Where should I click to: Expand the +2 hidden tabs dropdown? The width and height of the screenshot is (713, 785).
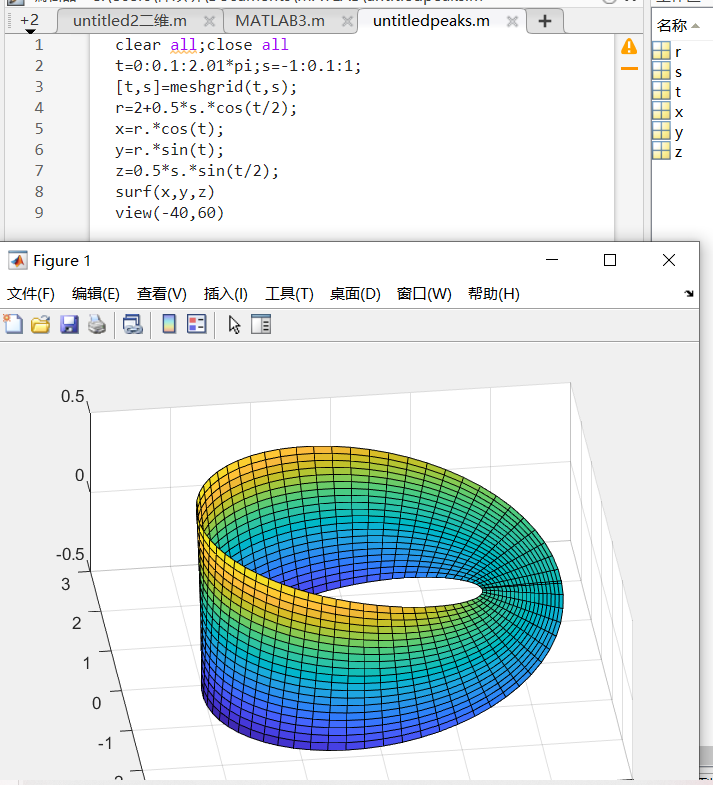[x=30, y=22]
